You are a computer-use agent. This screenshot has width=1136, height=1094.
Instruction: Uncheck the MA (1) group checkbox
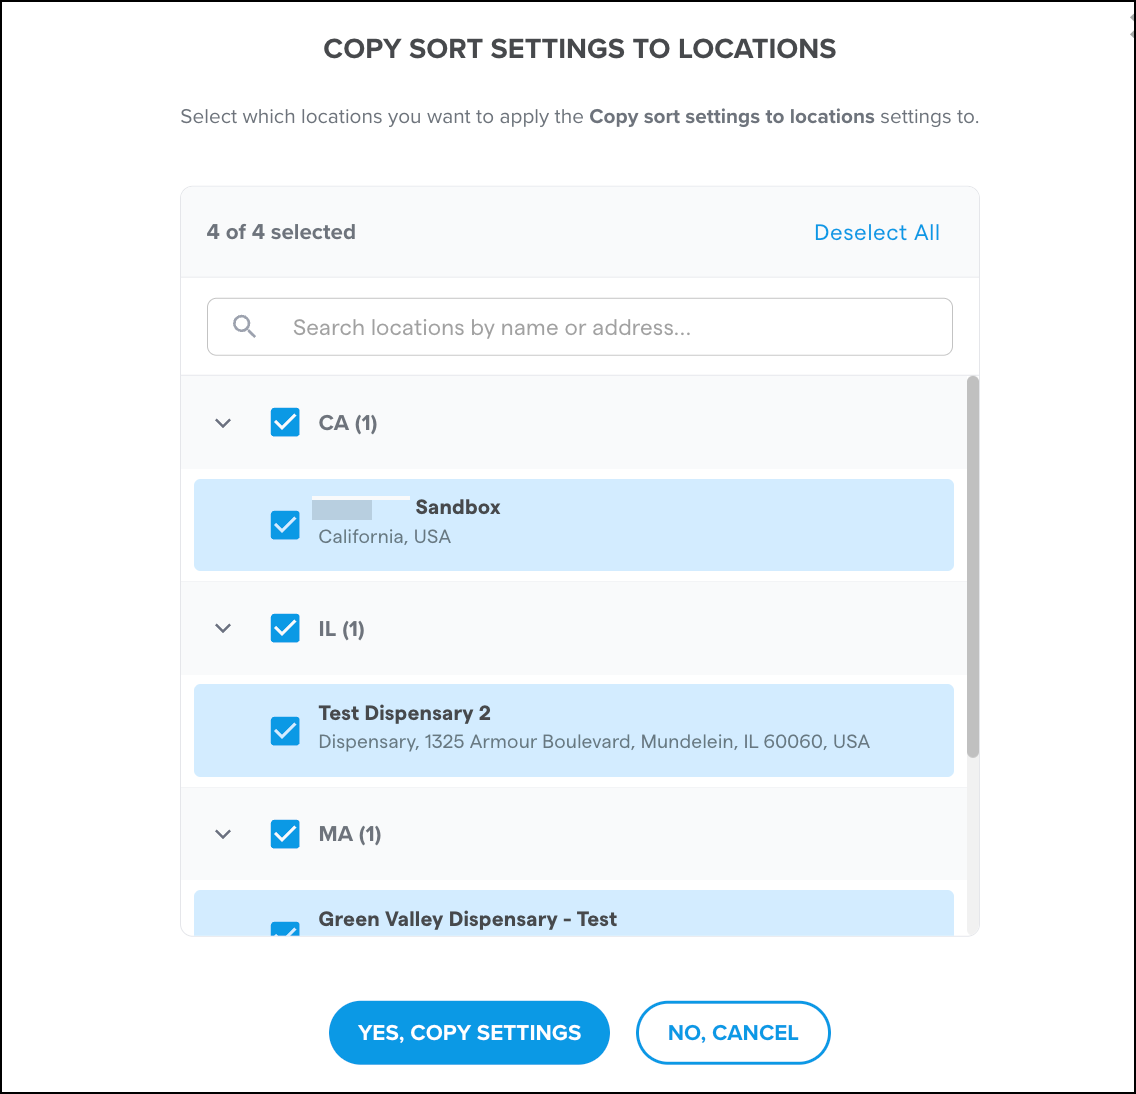285,834
